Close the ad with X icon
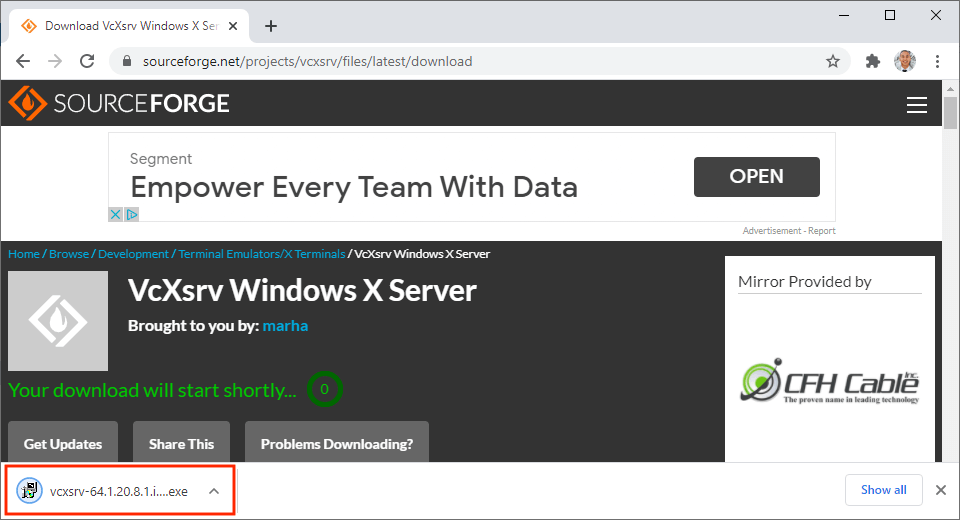This screenshot has width=960, height=520. point(115,214)
